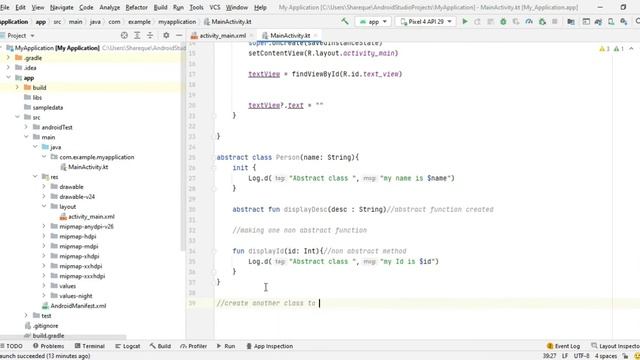The image size is (640, 360).
Task: Collapse the res folder
Action: click(x=35, y=177)
